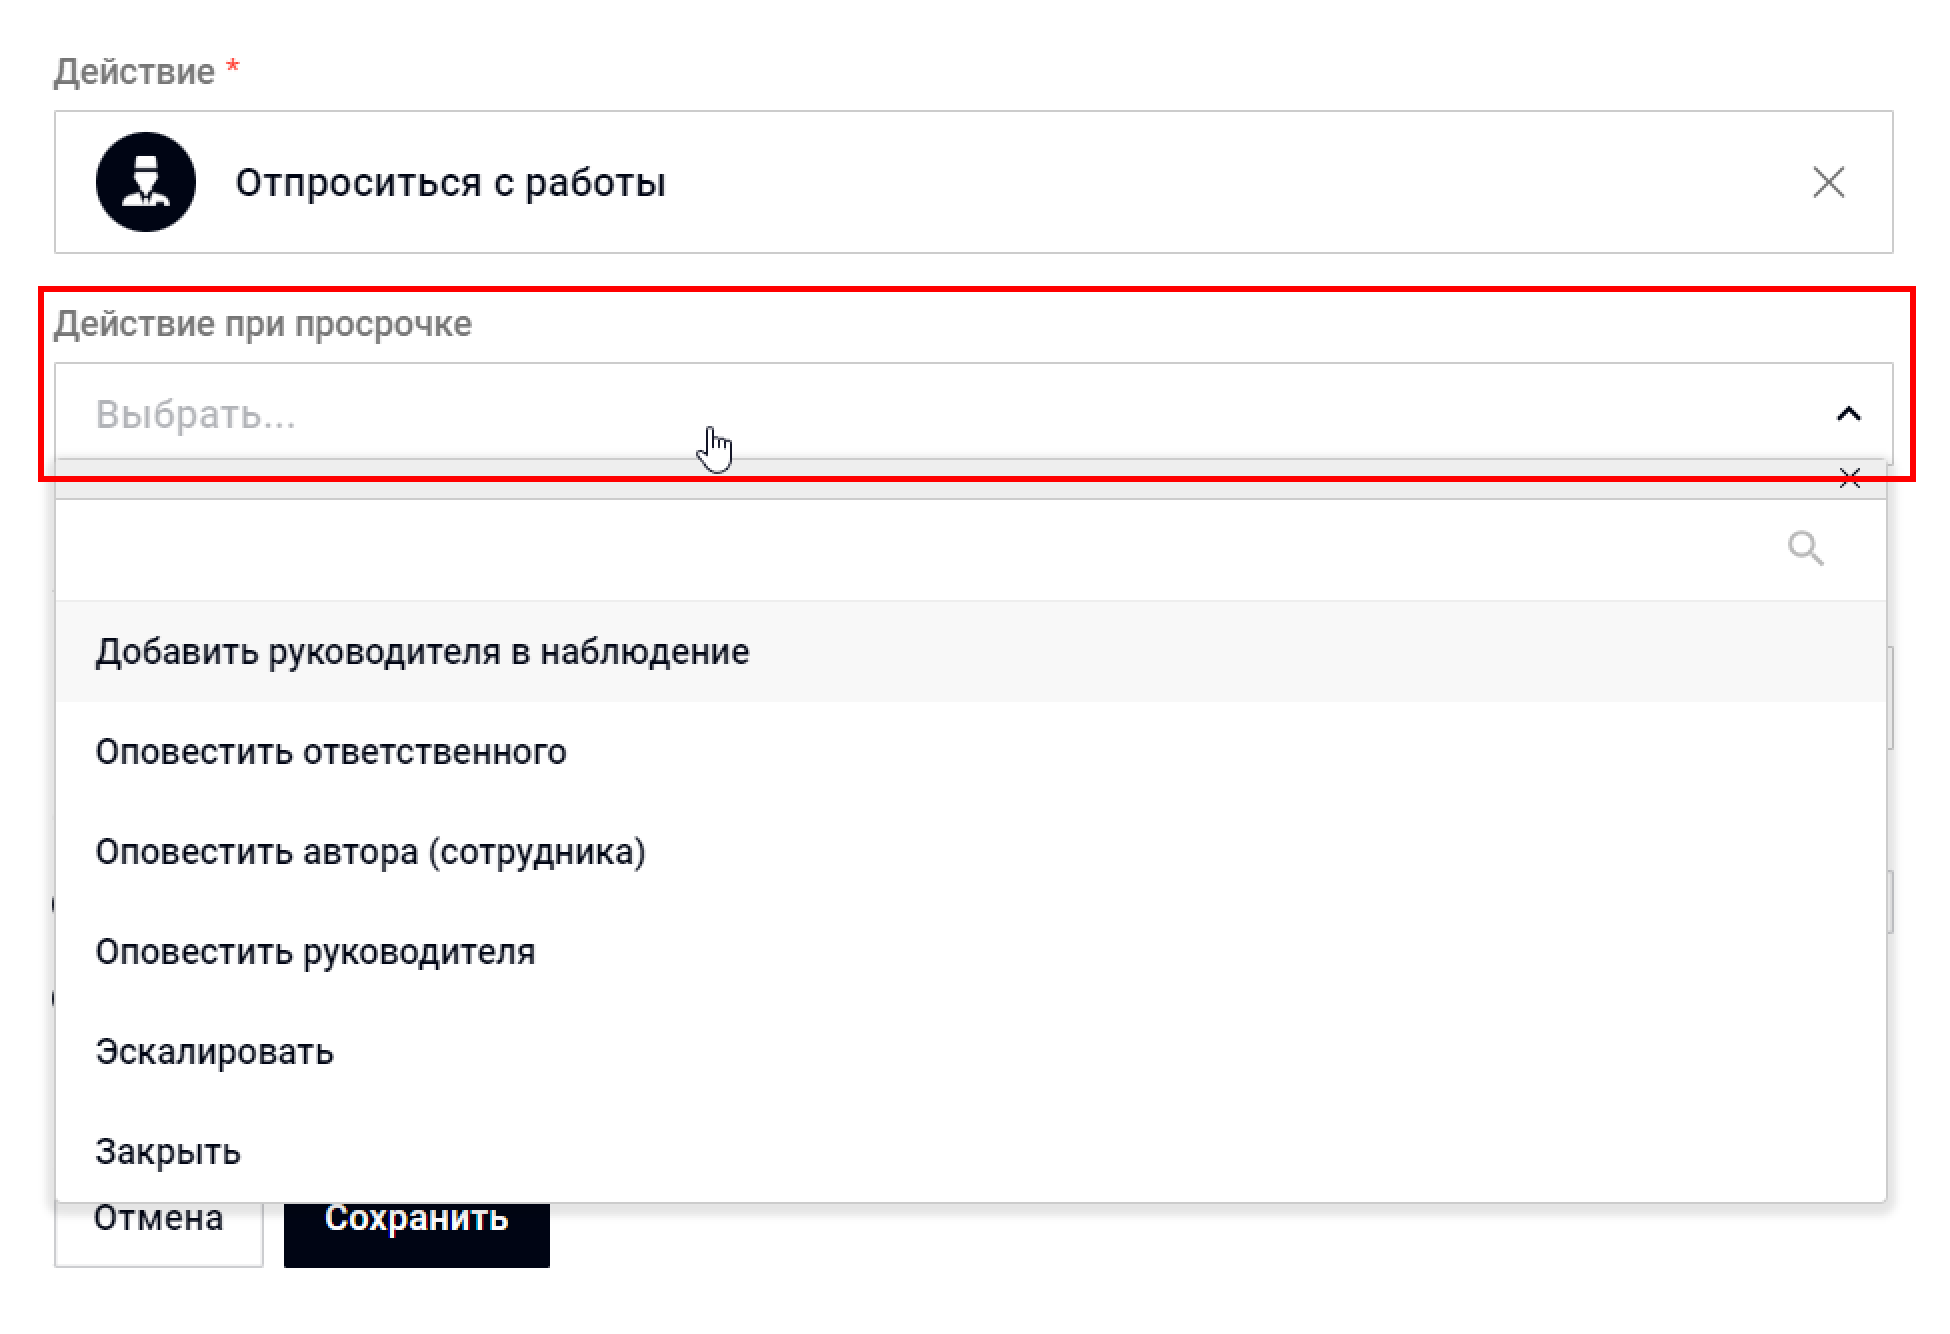
Task: Click the Отпроситься с работы action name
Action: click(x=450, y=183)
